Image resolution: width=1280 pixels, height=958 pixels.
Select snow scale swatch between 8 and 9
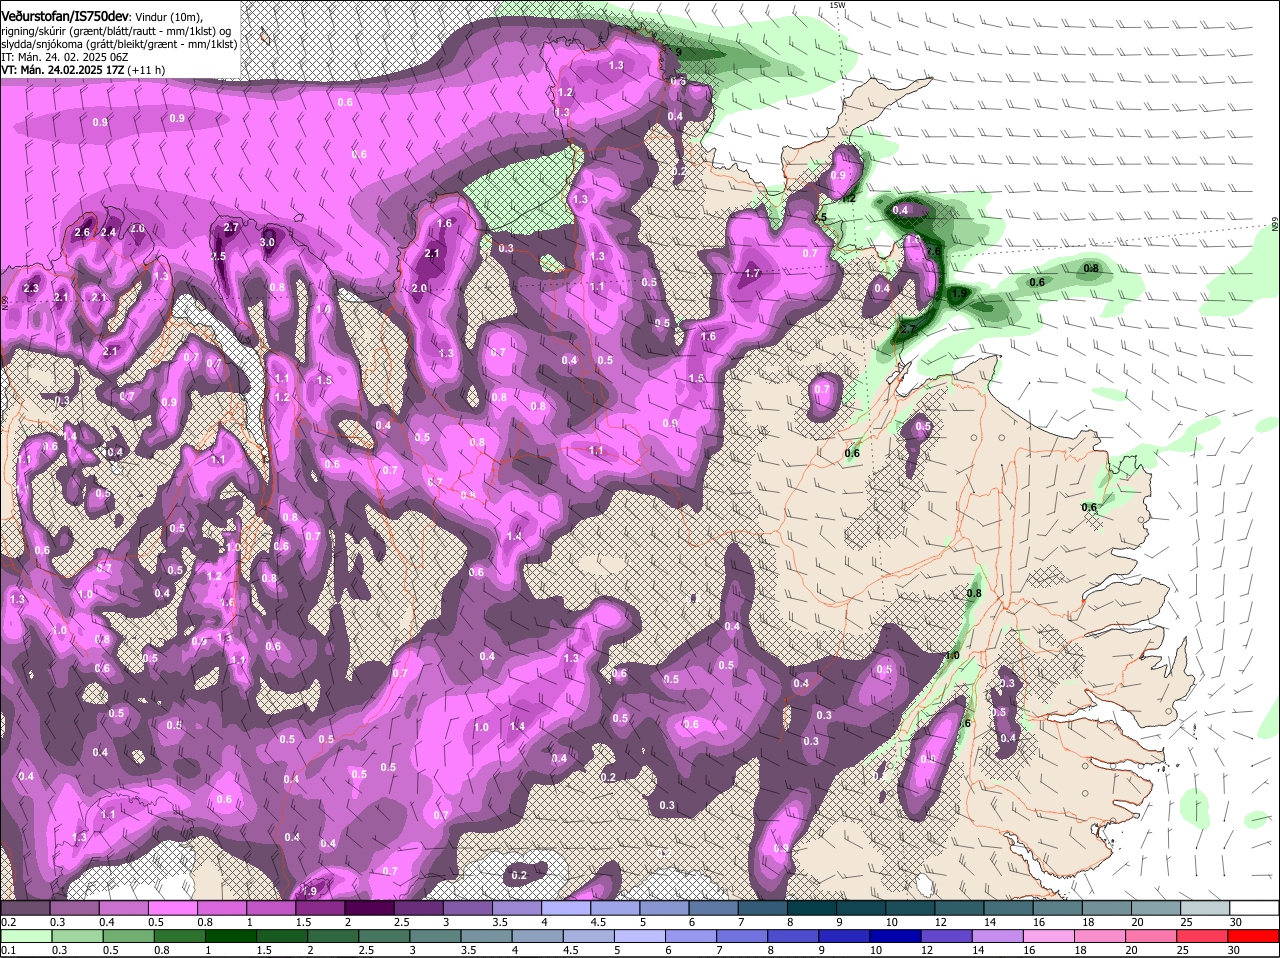[x=812, y=907]
